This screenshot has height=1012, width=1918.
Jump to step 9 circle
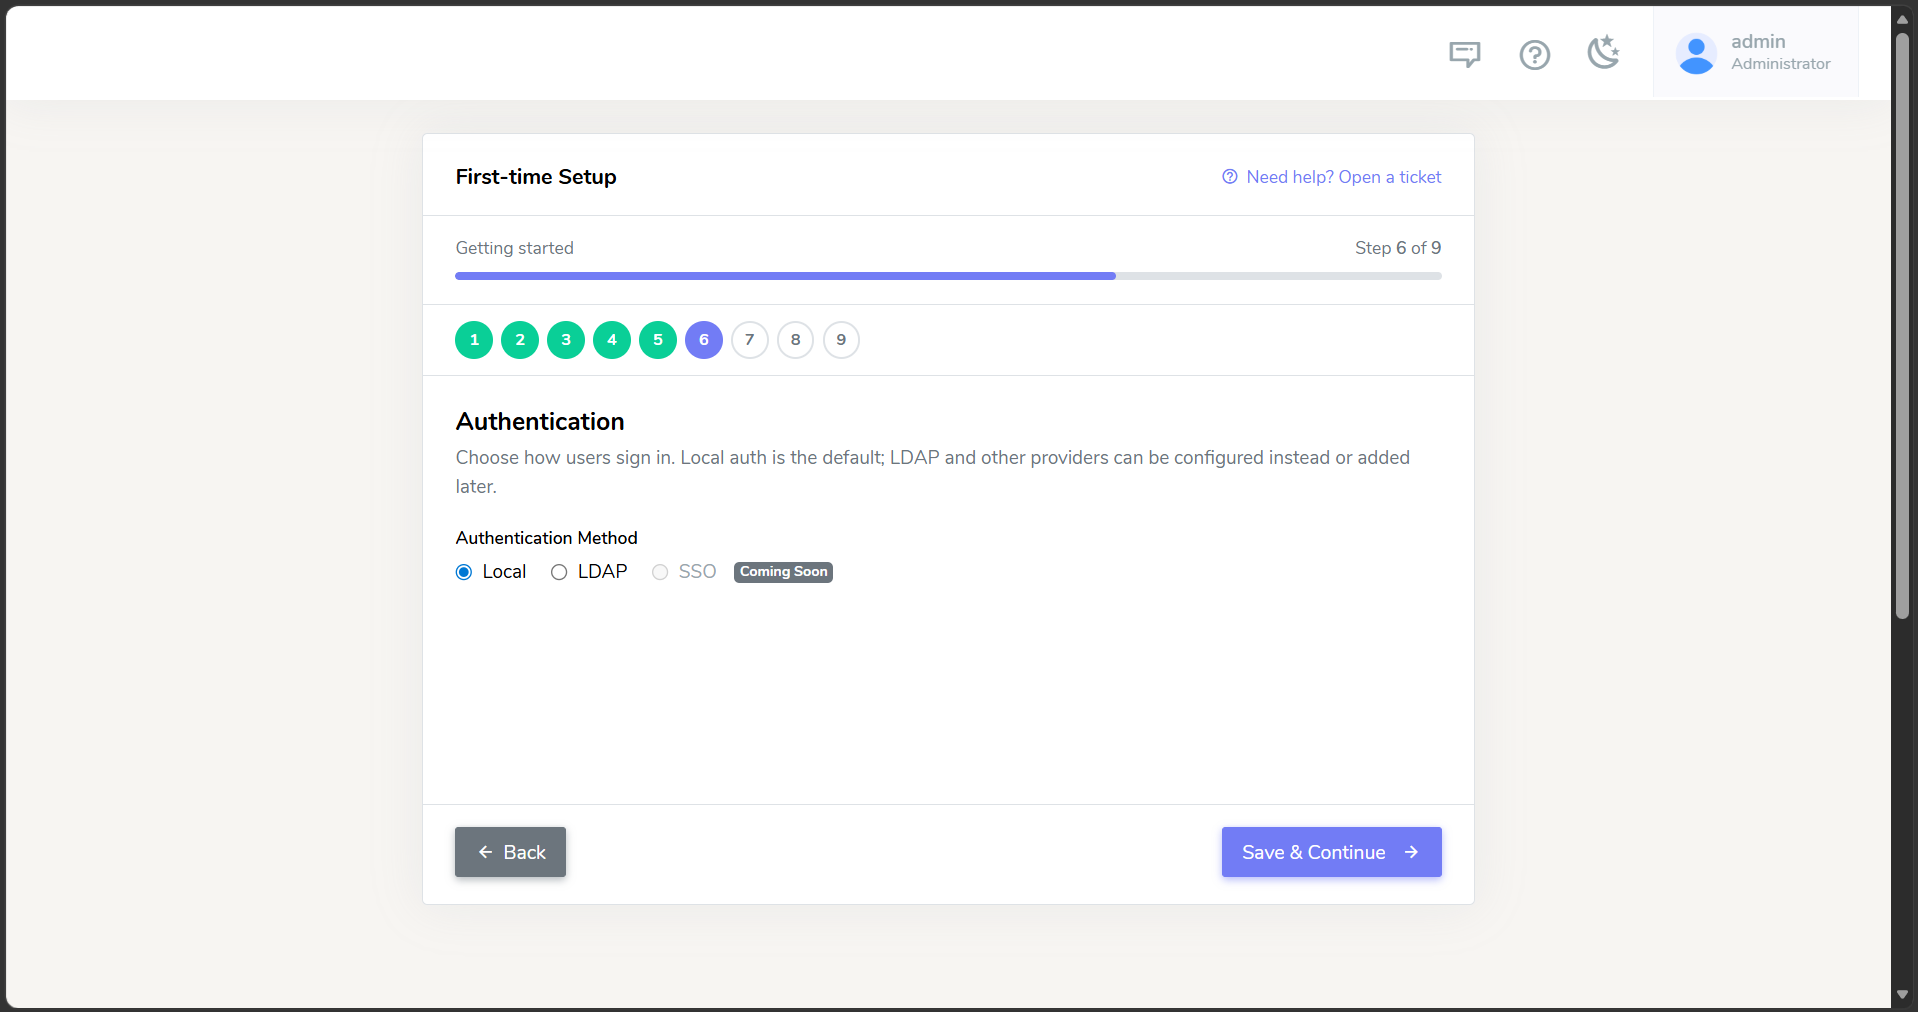point(841,340)
